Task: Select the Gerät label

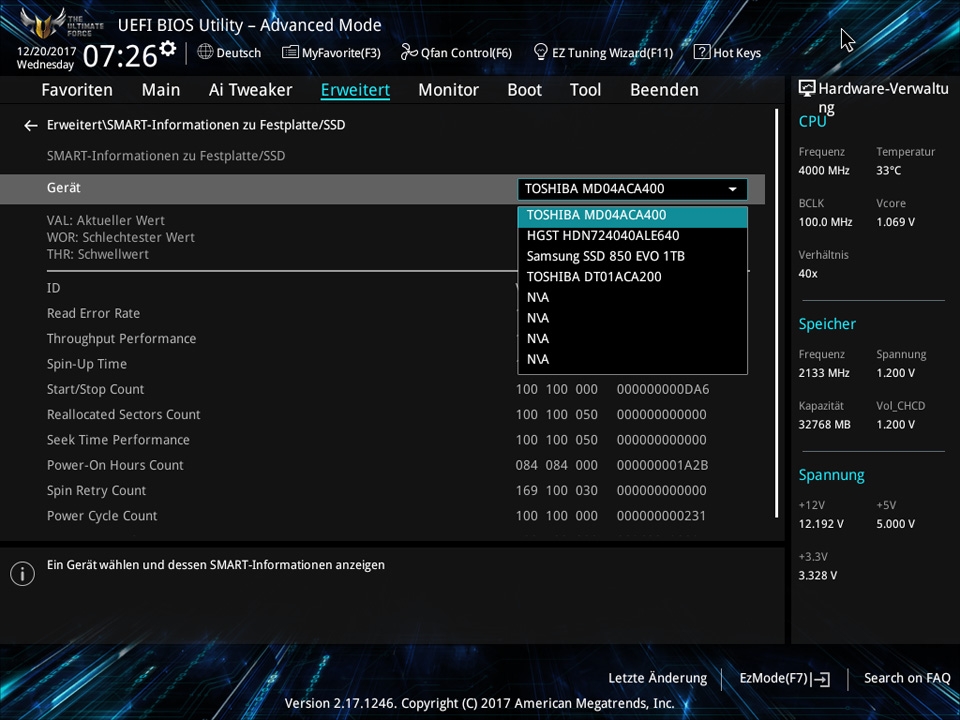Action: coord(64,188)
